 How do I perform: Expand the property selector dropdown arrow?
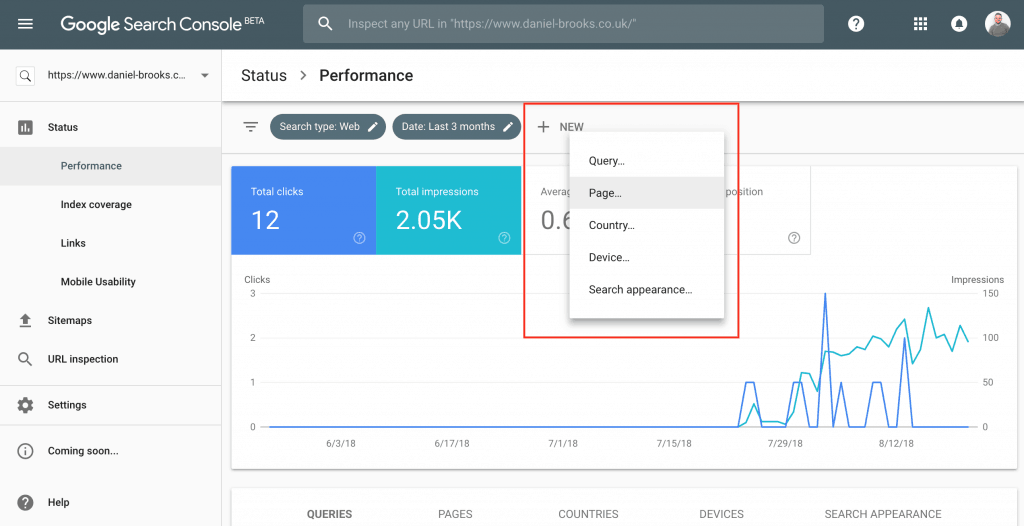204,76
